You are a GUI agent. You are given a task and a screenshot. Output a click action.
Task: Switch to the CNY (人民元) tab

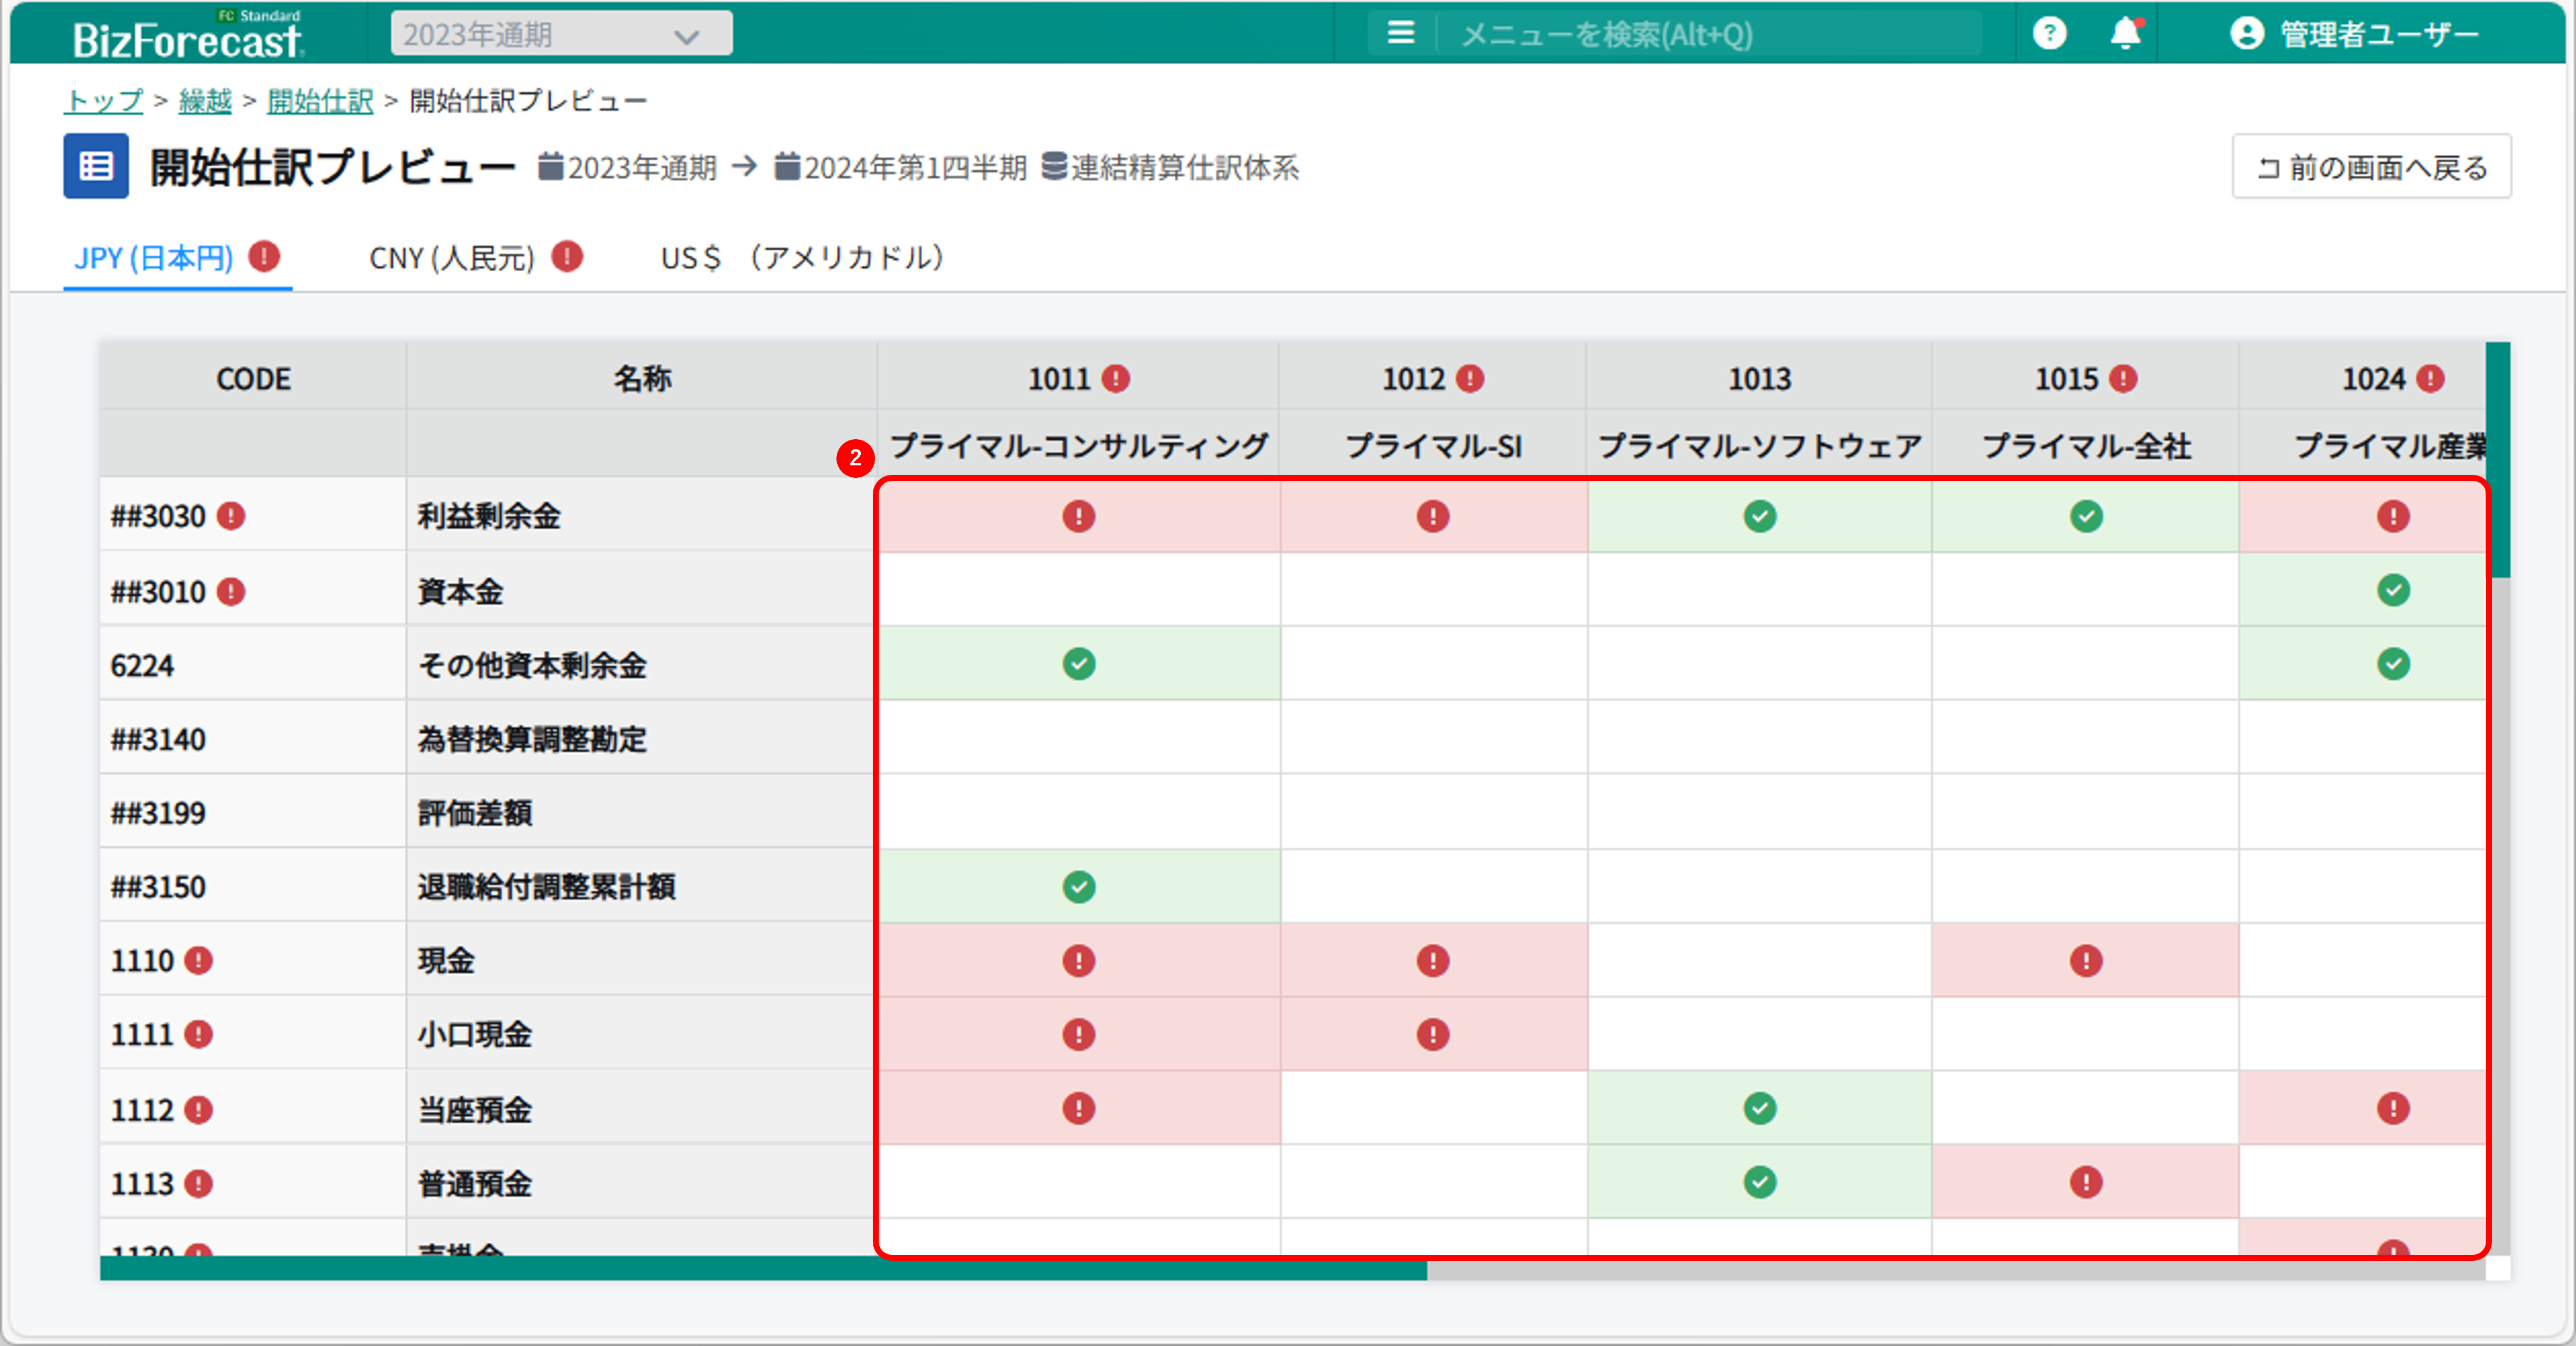point(452,258)
